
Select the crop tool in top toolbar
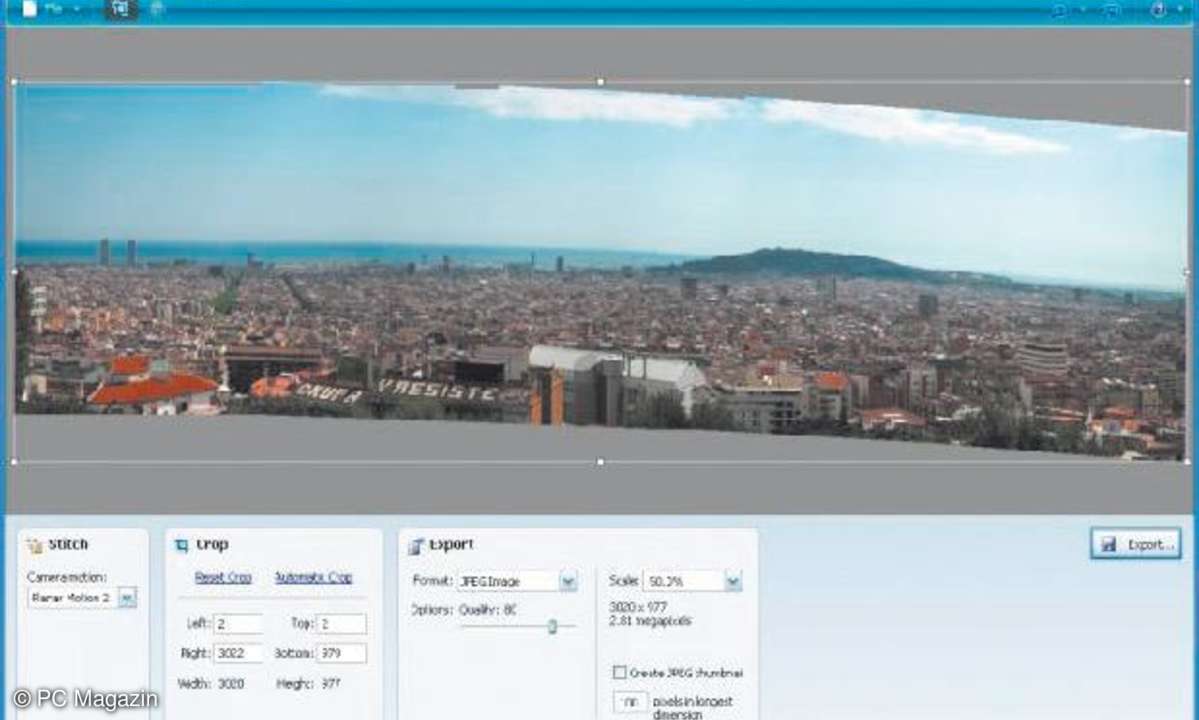(x=120, y=9)
